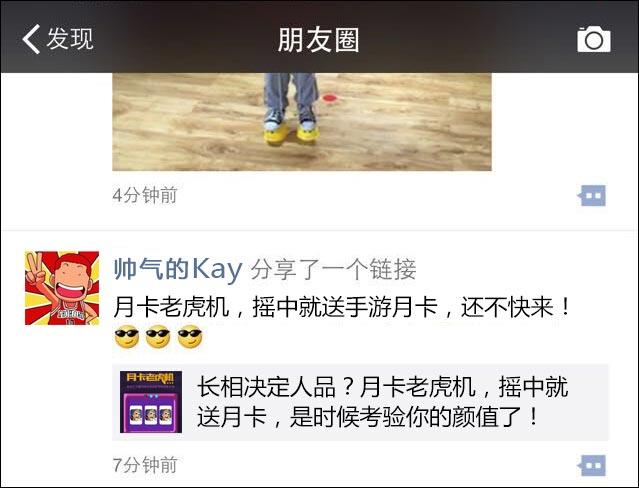Click comment bubble icon beside 4分钟前
This screenshot has height=488, width=639.
pos(592,196)
